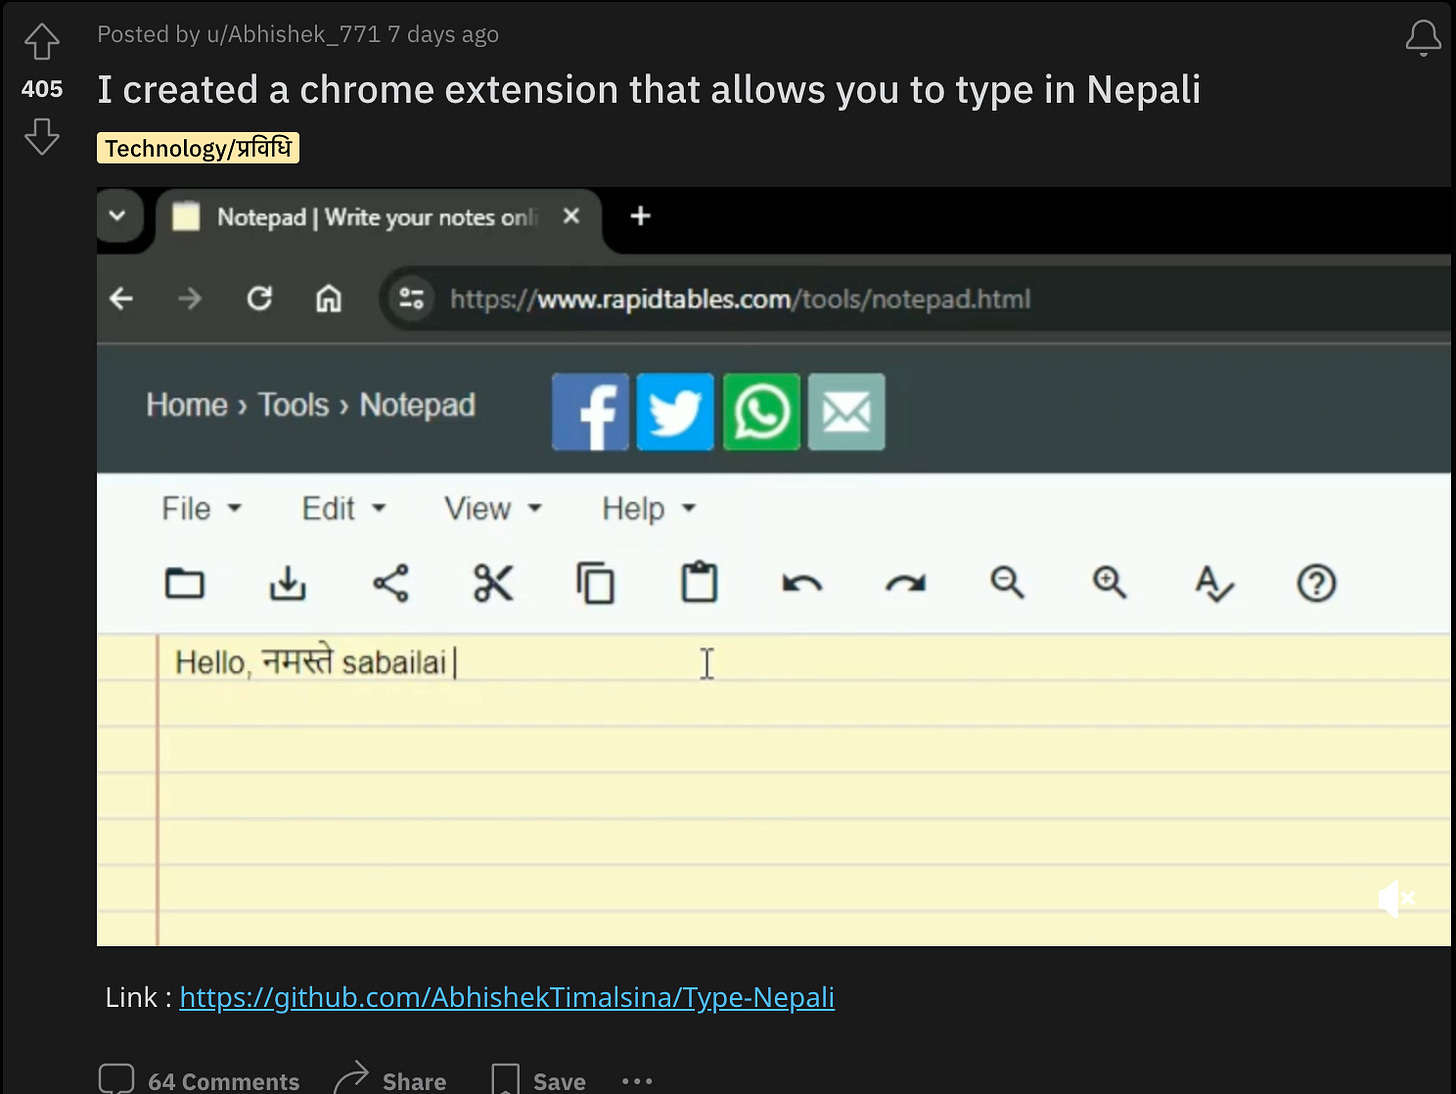This screenshot has height=1094, width=1456.
Task: Click the download/save file icon
Action: [288, 583]
